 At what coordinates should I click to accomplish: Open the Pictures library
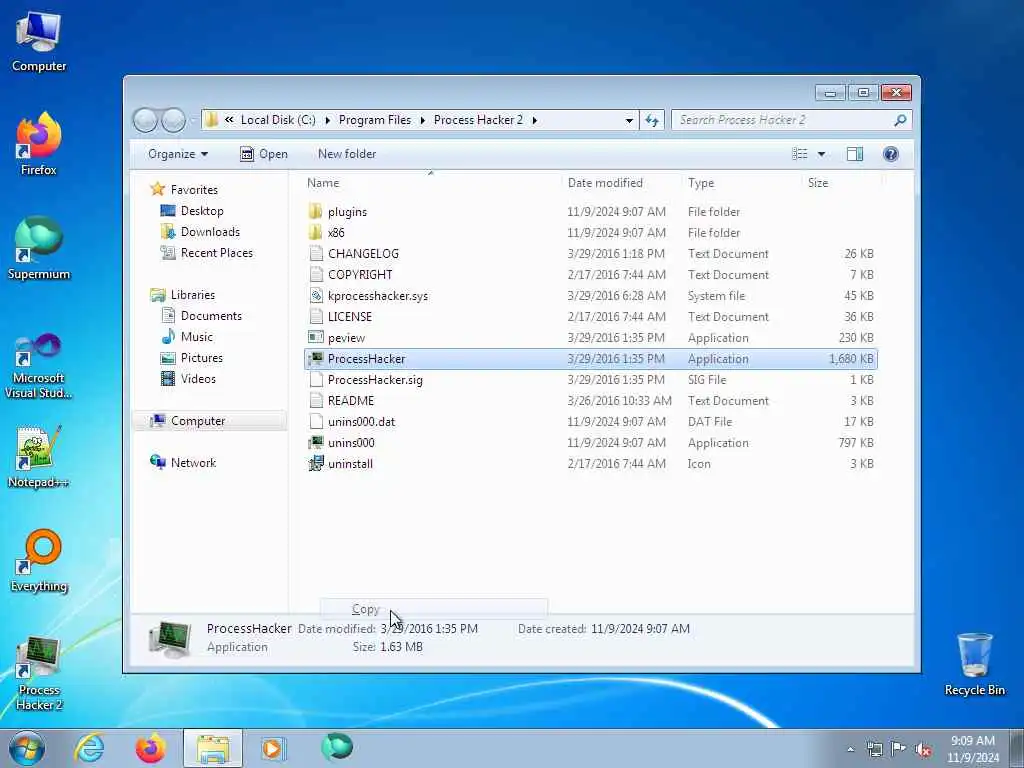point(201,357)
